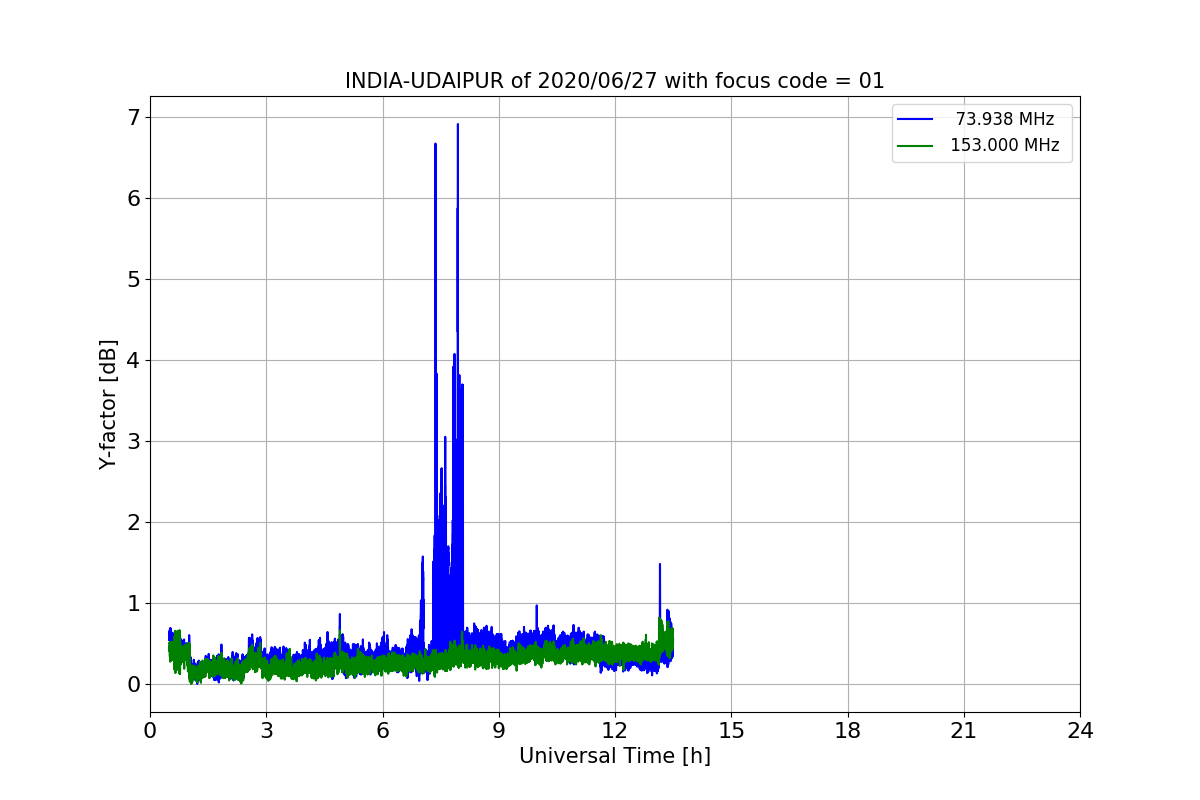Click the y-axis tick label 4
This screenshot has width=1200, height=800.
(x=134, y=360)
